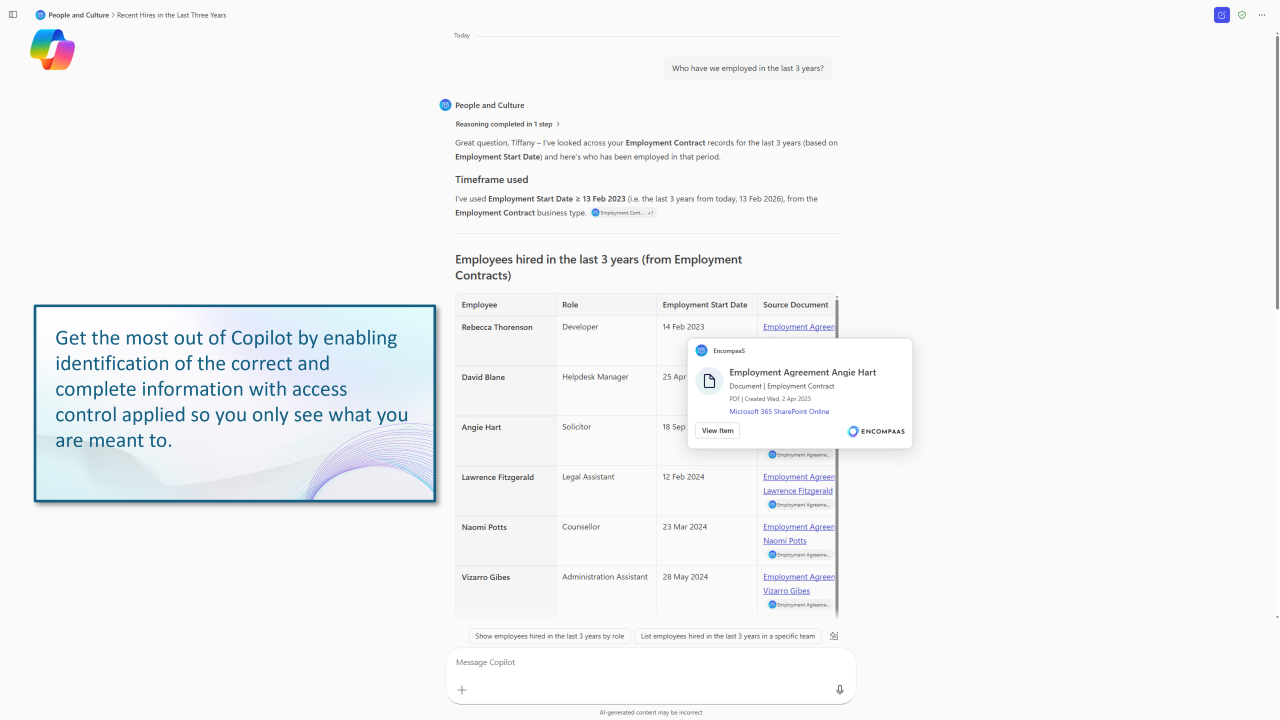
Task: Click the 14 Feb 2023 start date
Action: click(x=683, y=327)
